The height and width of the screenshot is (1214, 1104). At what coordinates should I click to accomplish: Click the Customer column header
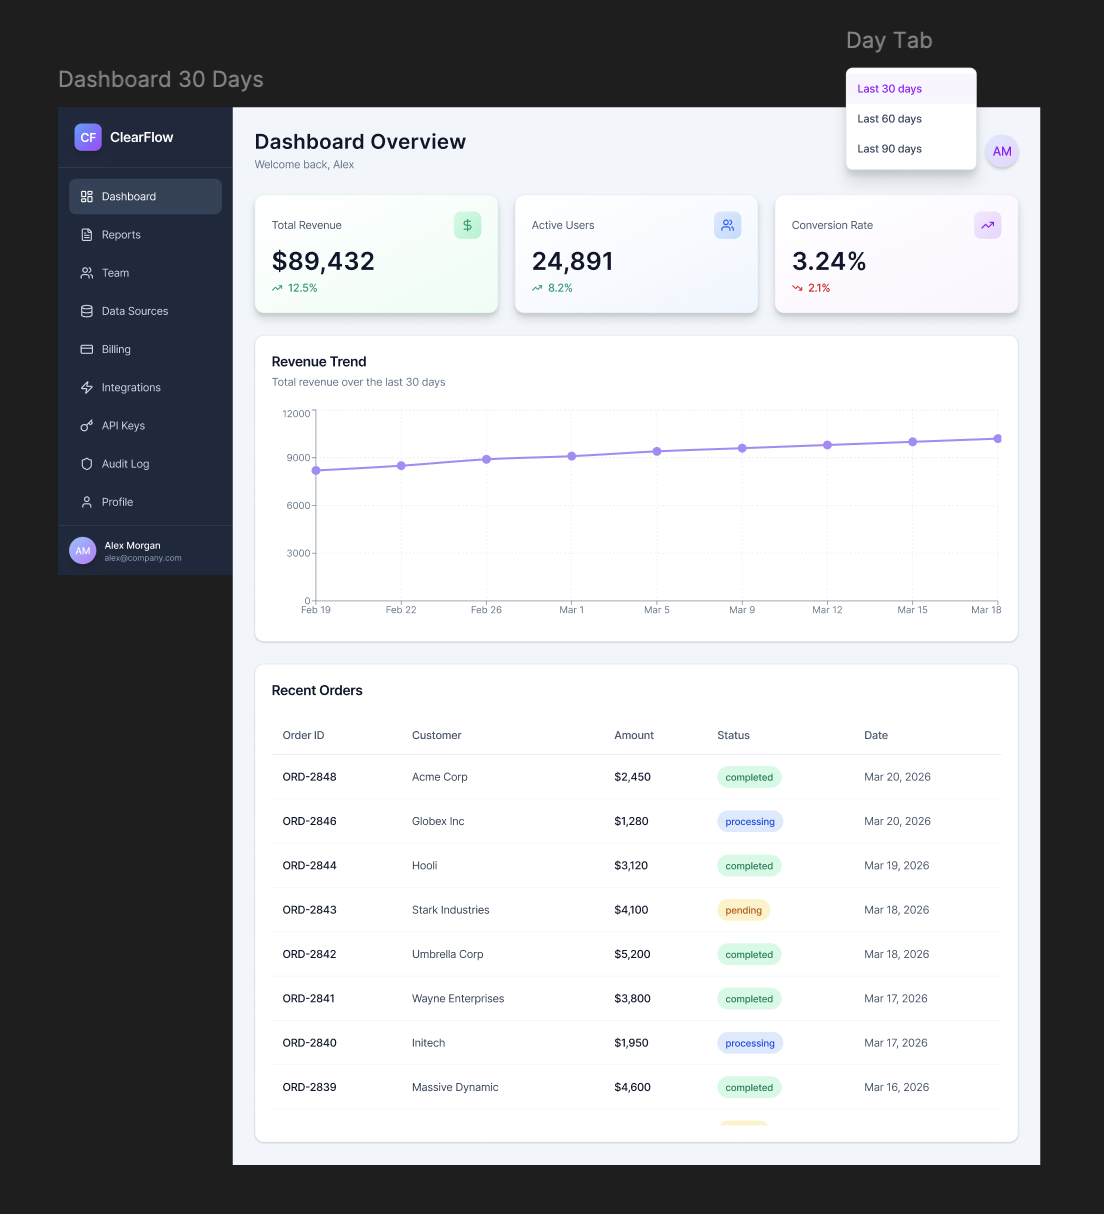[436, 735]
